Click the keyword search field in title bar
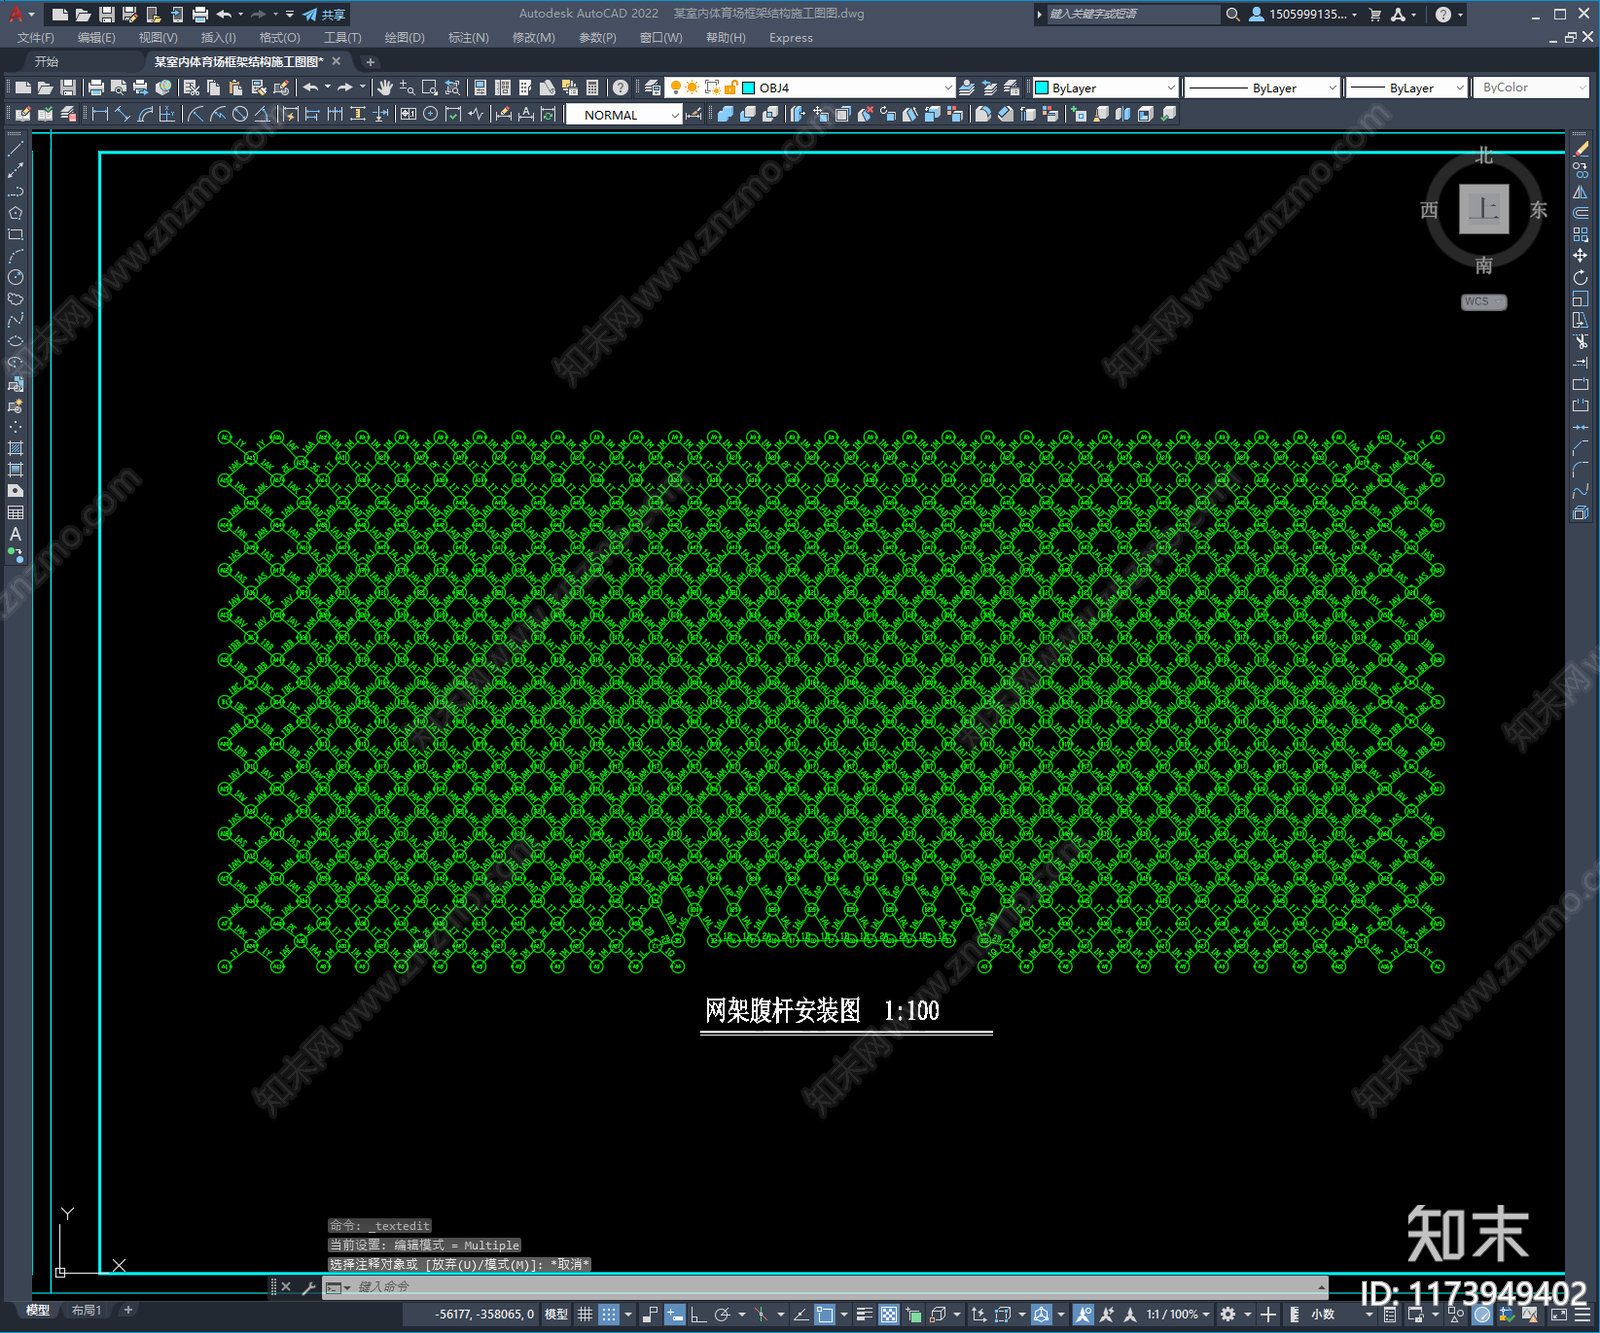 click(x=1132, y=14)
